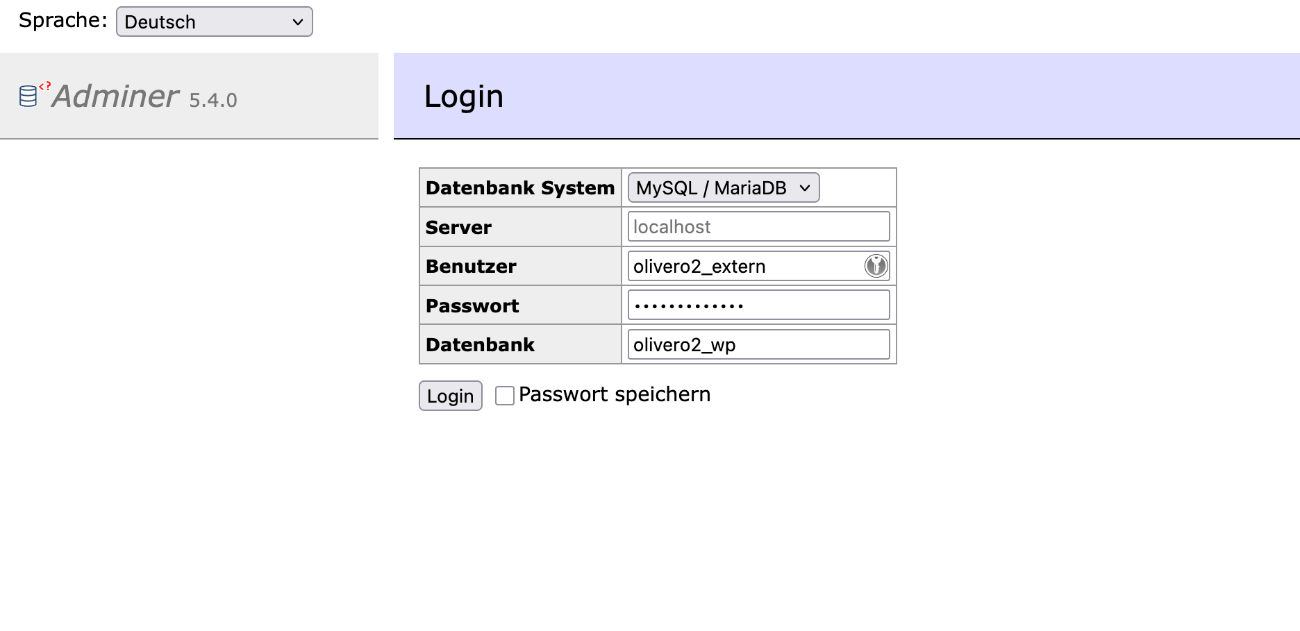Click the Server row label
This screenshot has height=631, width=1300.
pos(459,227)
